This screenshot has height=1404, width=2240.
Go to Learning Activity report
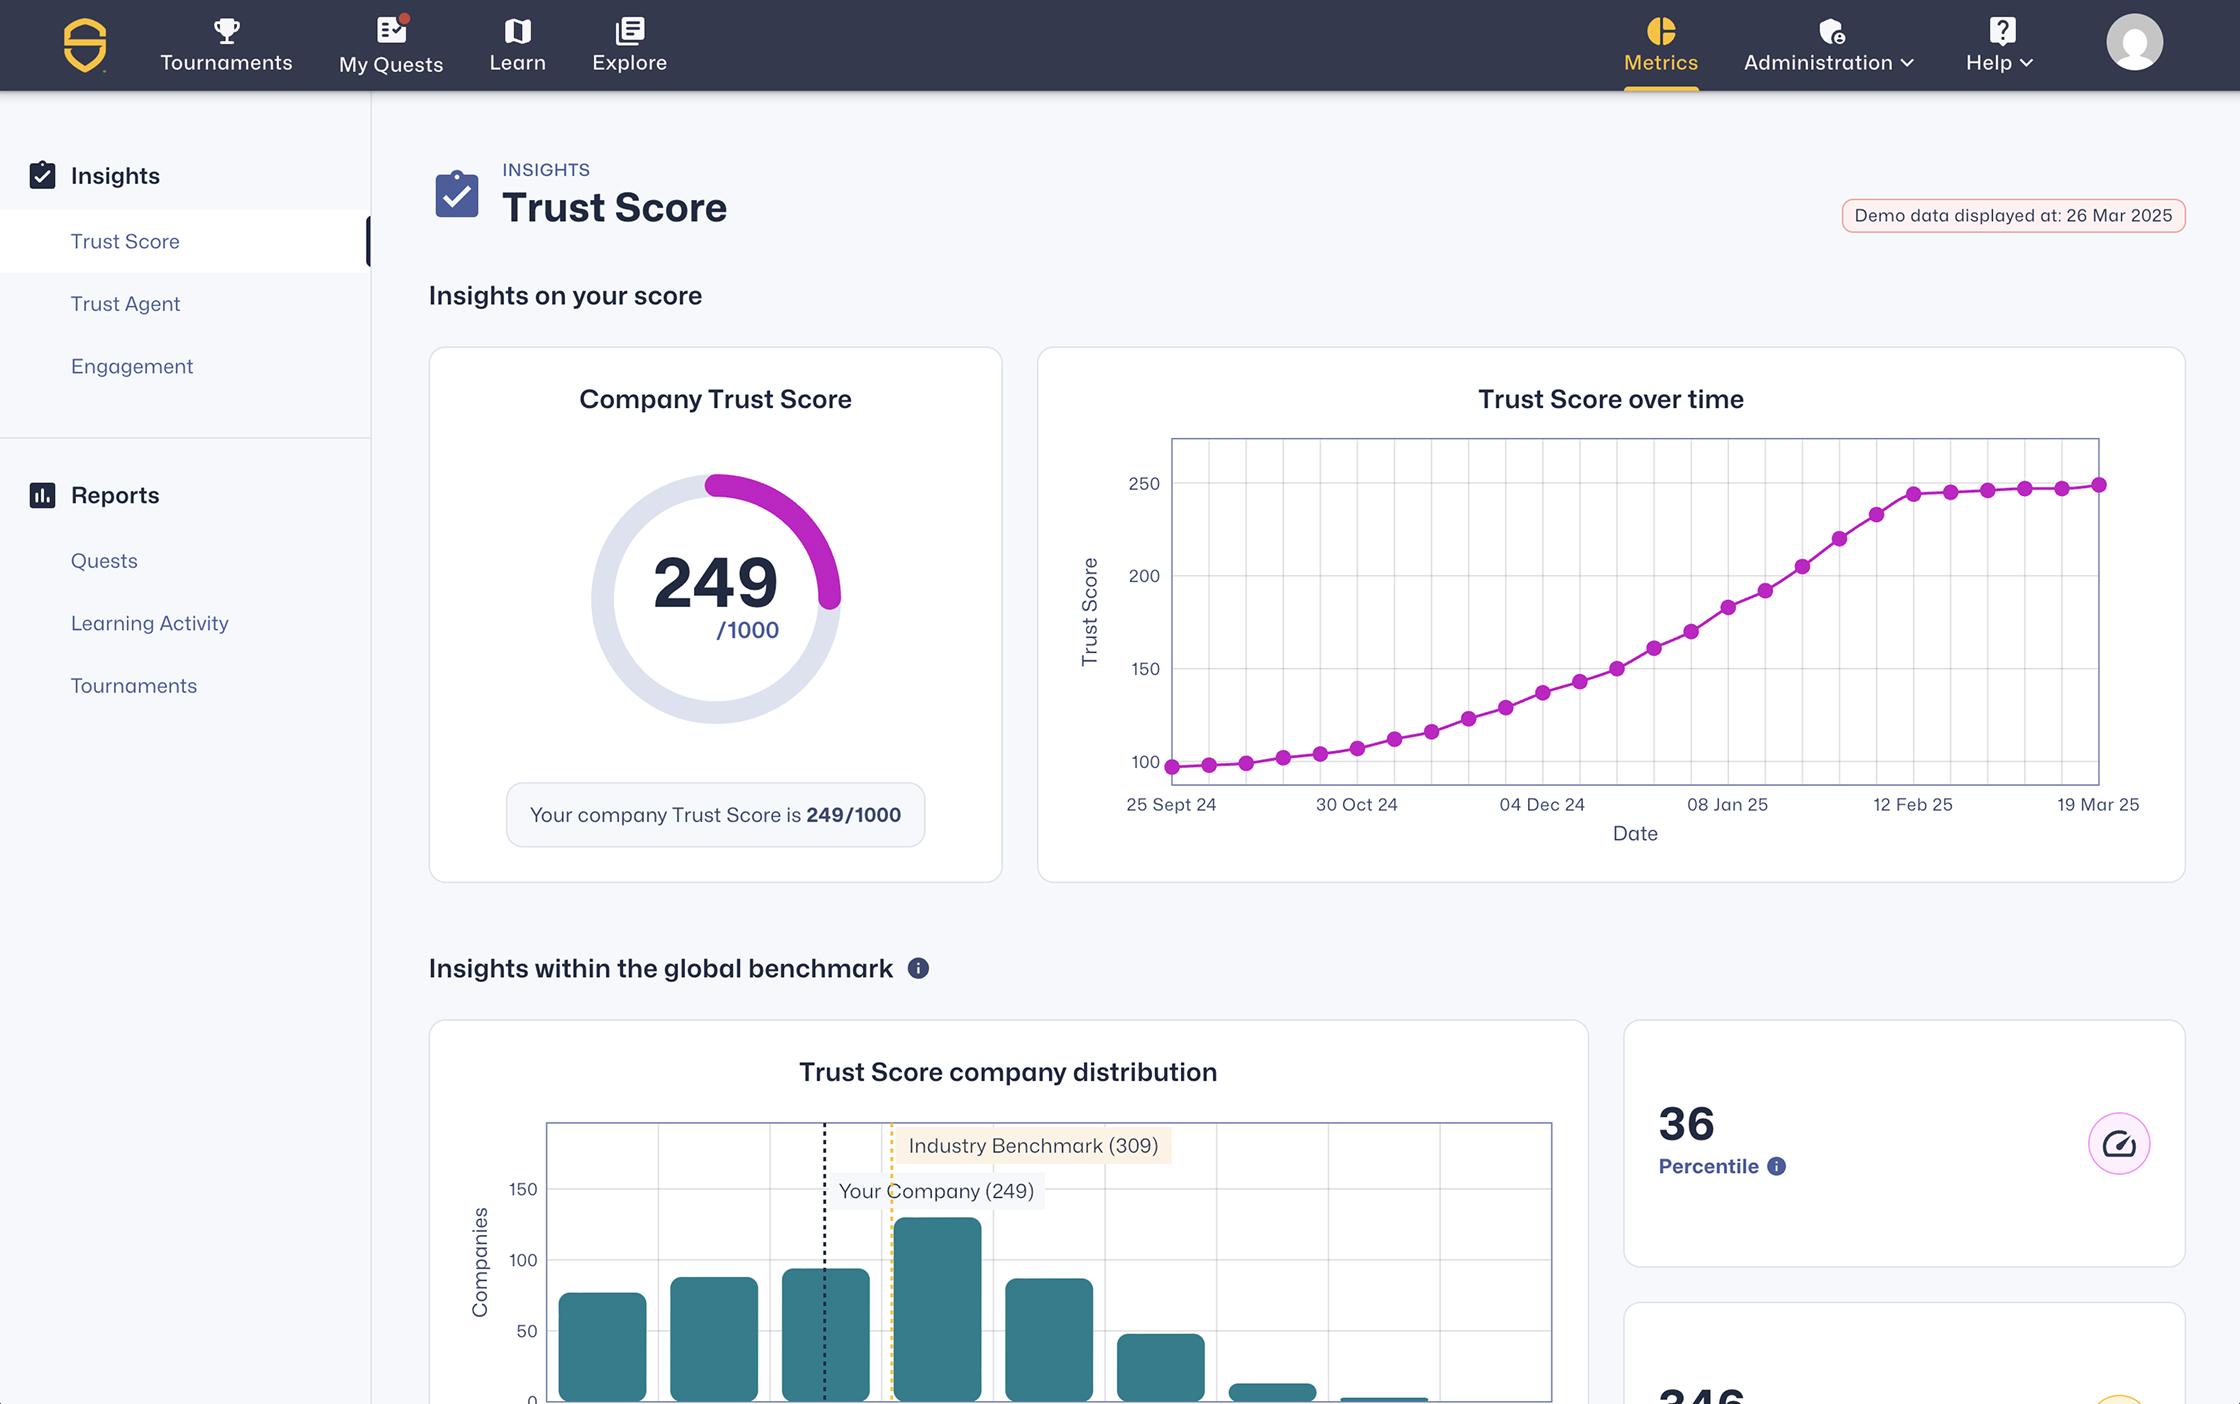[149, 623]
